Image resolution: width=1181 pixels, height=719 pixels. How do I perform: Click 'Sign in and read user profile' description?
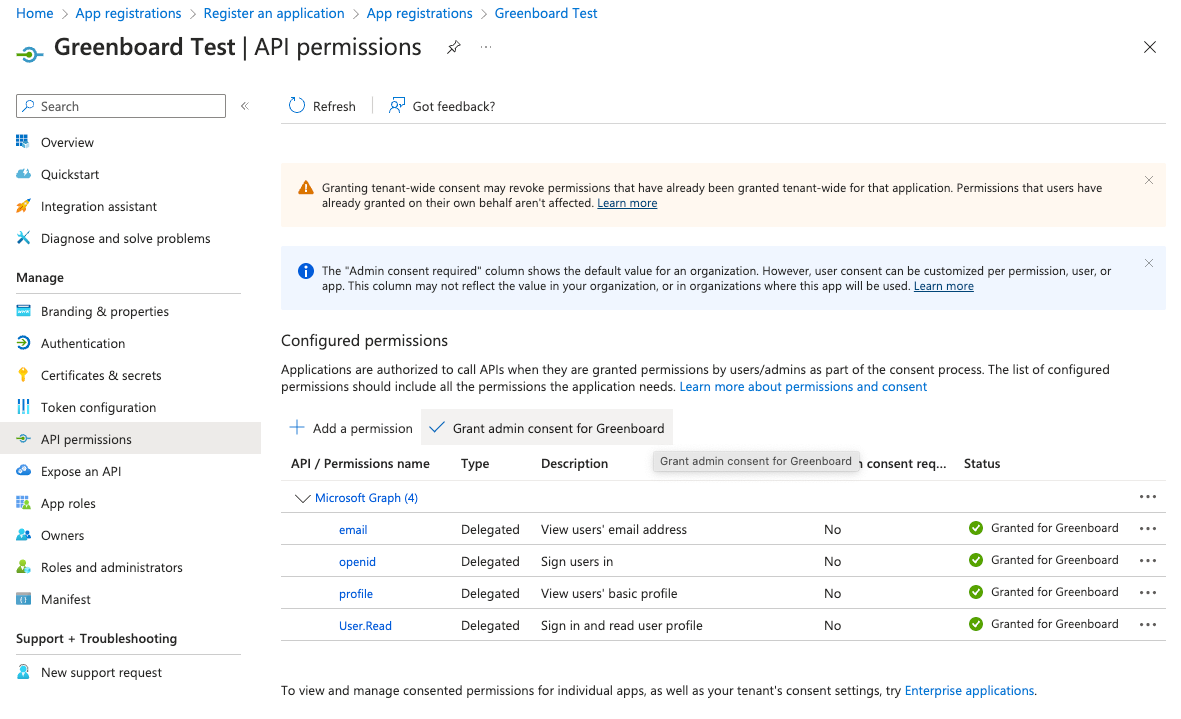click(x=621, y=626)
